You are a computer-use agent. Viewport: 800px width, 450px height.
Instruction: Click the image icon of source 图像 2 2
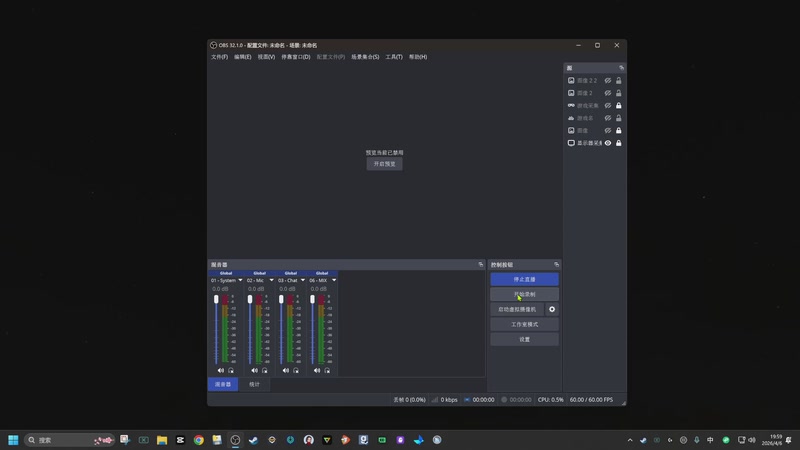(x=571, y=80)
